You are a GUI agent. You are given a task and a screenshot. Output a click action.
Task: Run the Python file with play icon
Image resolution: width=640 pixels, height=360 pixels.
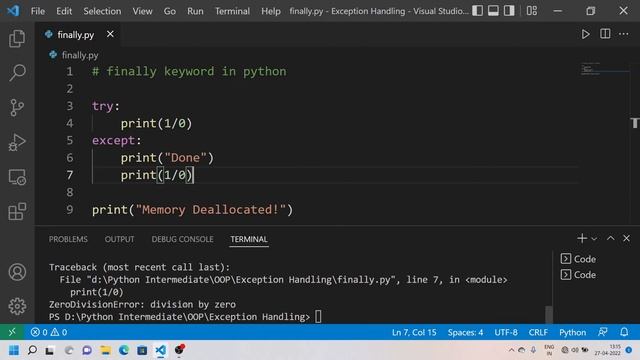click(585, 34)
